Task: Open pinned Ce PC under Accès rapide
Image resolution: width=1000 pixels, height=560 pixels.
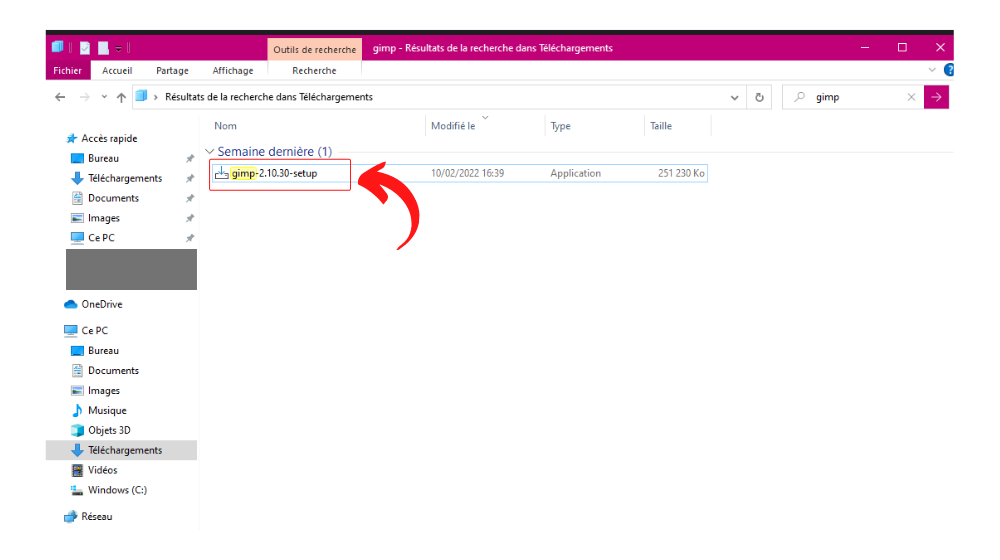Action: click(101, 238)
